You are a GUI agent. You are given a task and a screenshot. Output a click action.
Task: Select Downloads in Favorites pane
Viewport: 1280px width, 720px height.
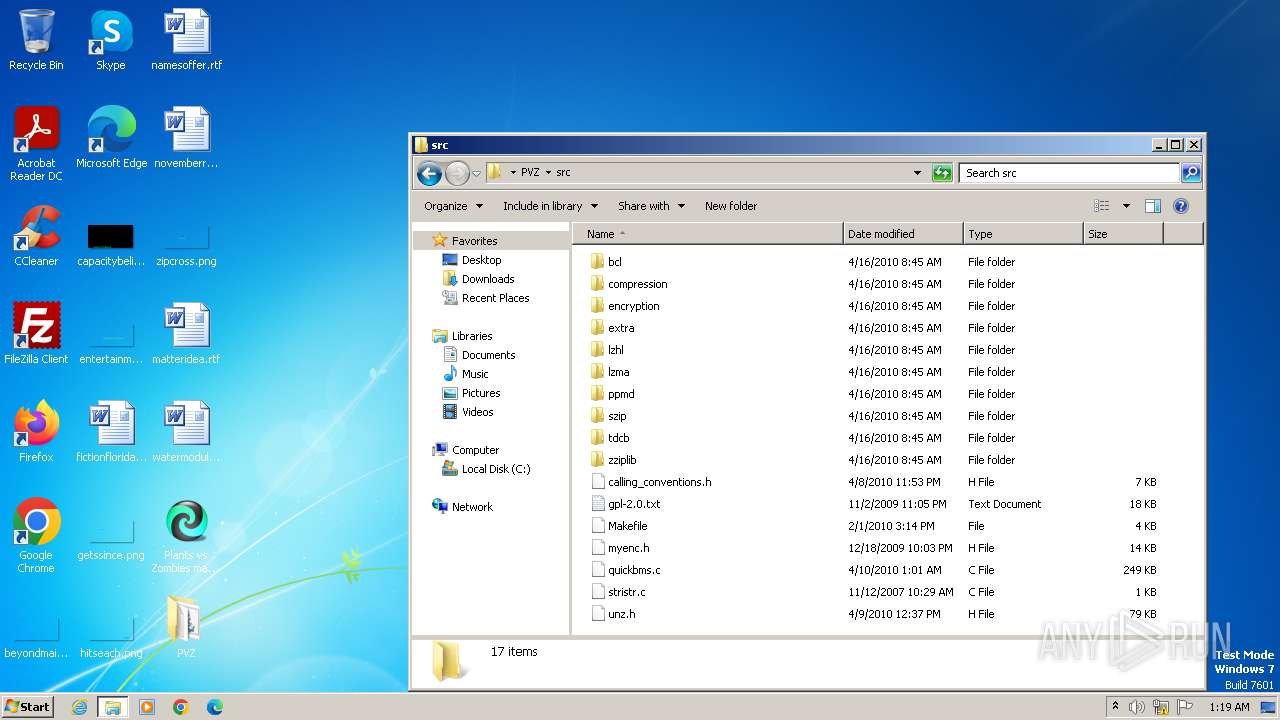coord(488,279)
